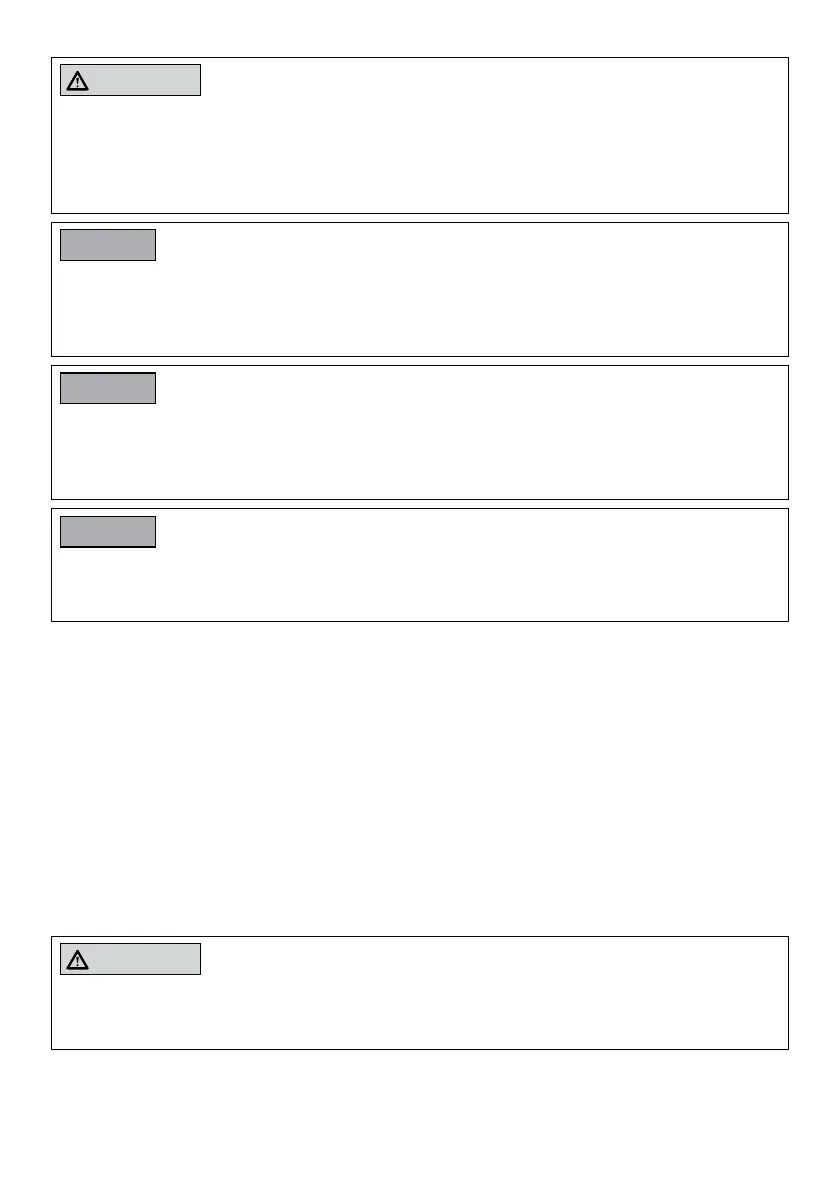
Task: Select the dark gray label in the second box
Action: 108,245
